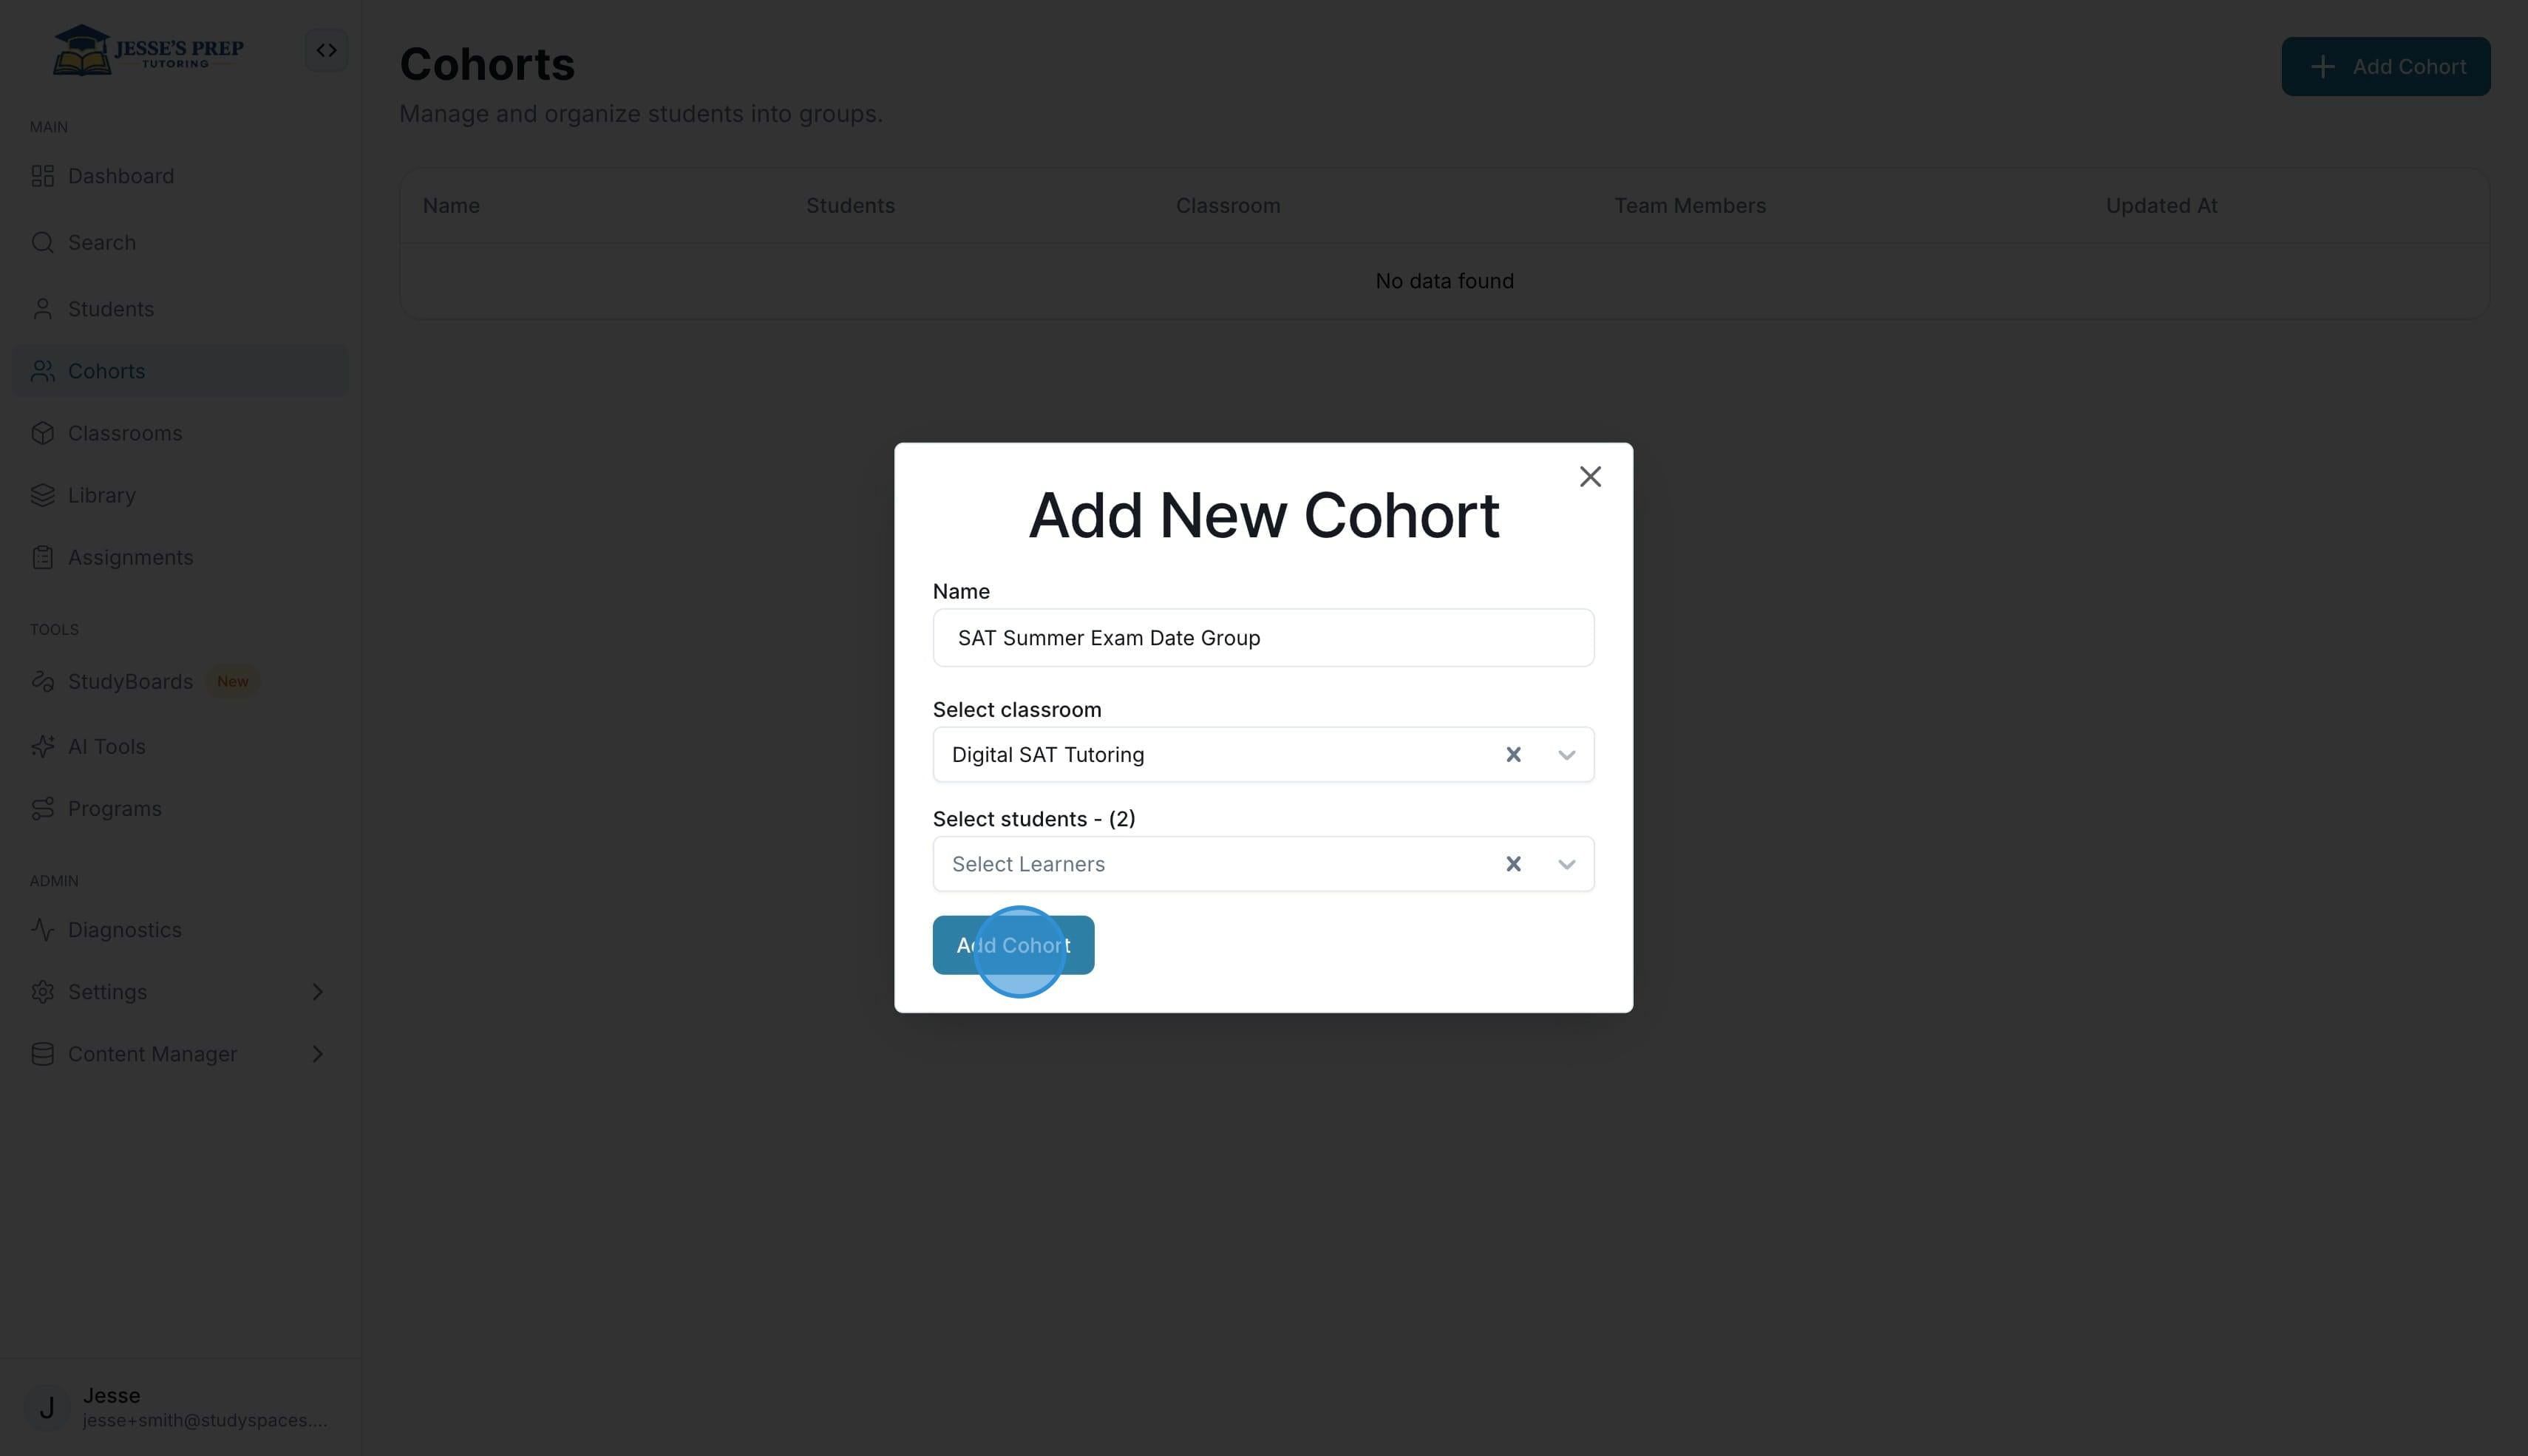
Task: Navigate to Students page
Action: click(111, 309)
